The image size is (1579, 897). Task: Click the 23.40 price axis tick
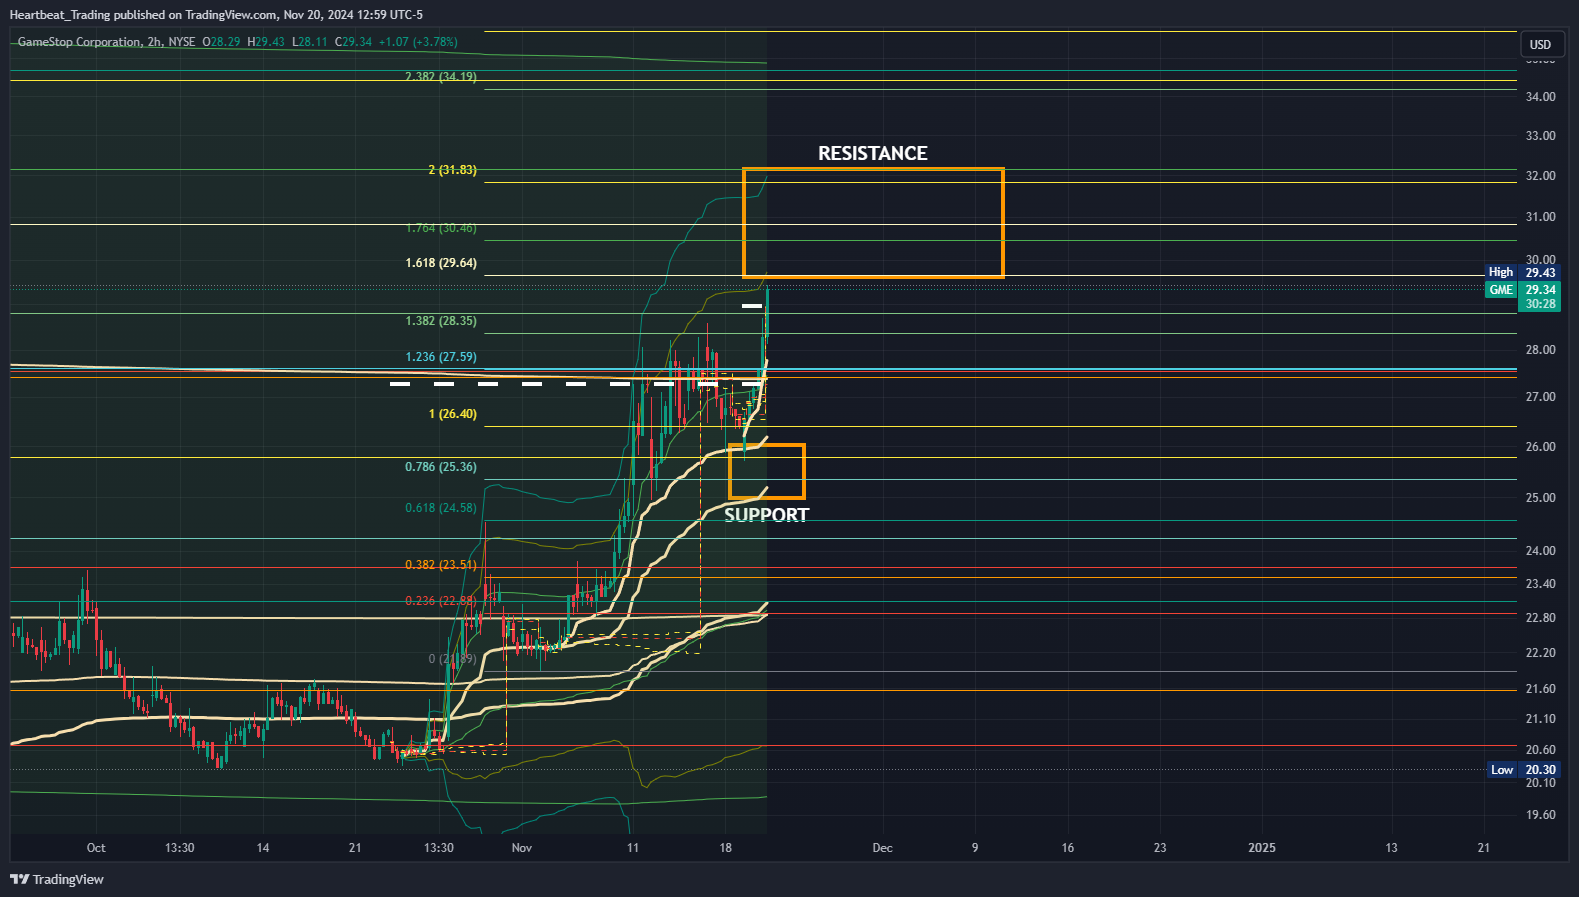tap(1540, 584)
